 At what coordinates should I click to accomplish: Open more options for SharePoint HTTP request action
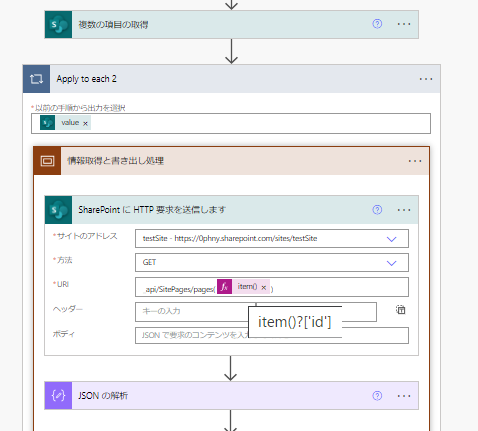pyautogui.click(x=404, y=210)
